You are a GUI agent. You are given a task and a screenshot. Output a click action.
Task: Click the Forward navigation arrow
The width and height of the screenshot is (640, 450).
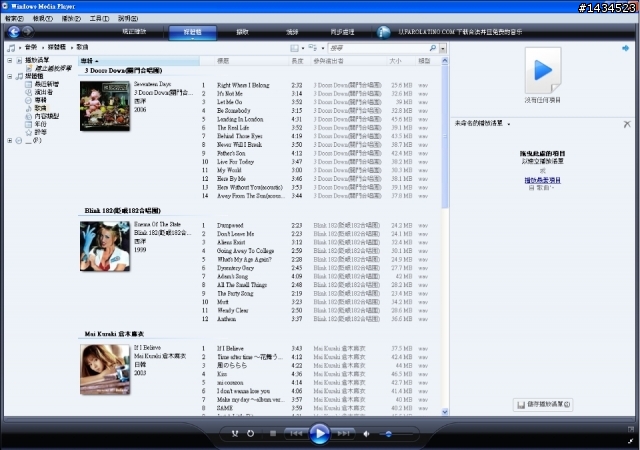tap(28, 32)
